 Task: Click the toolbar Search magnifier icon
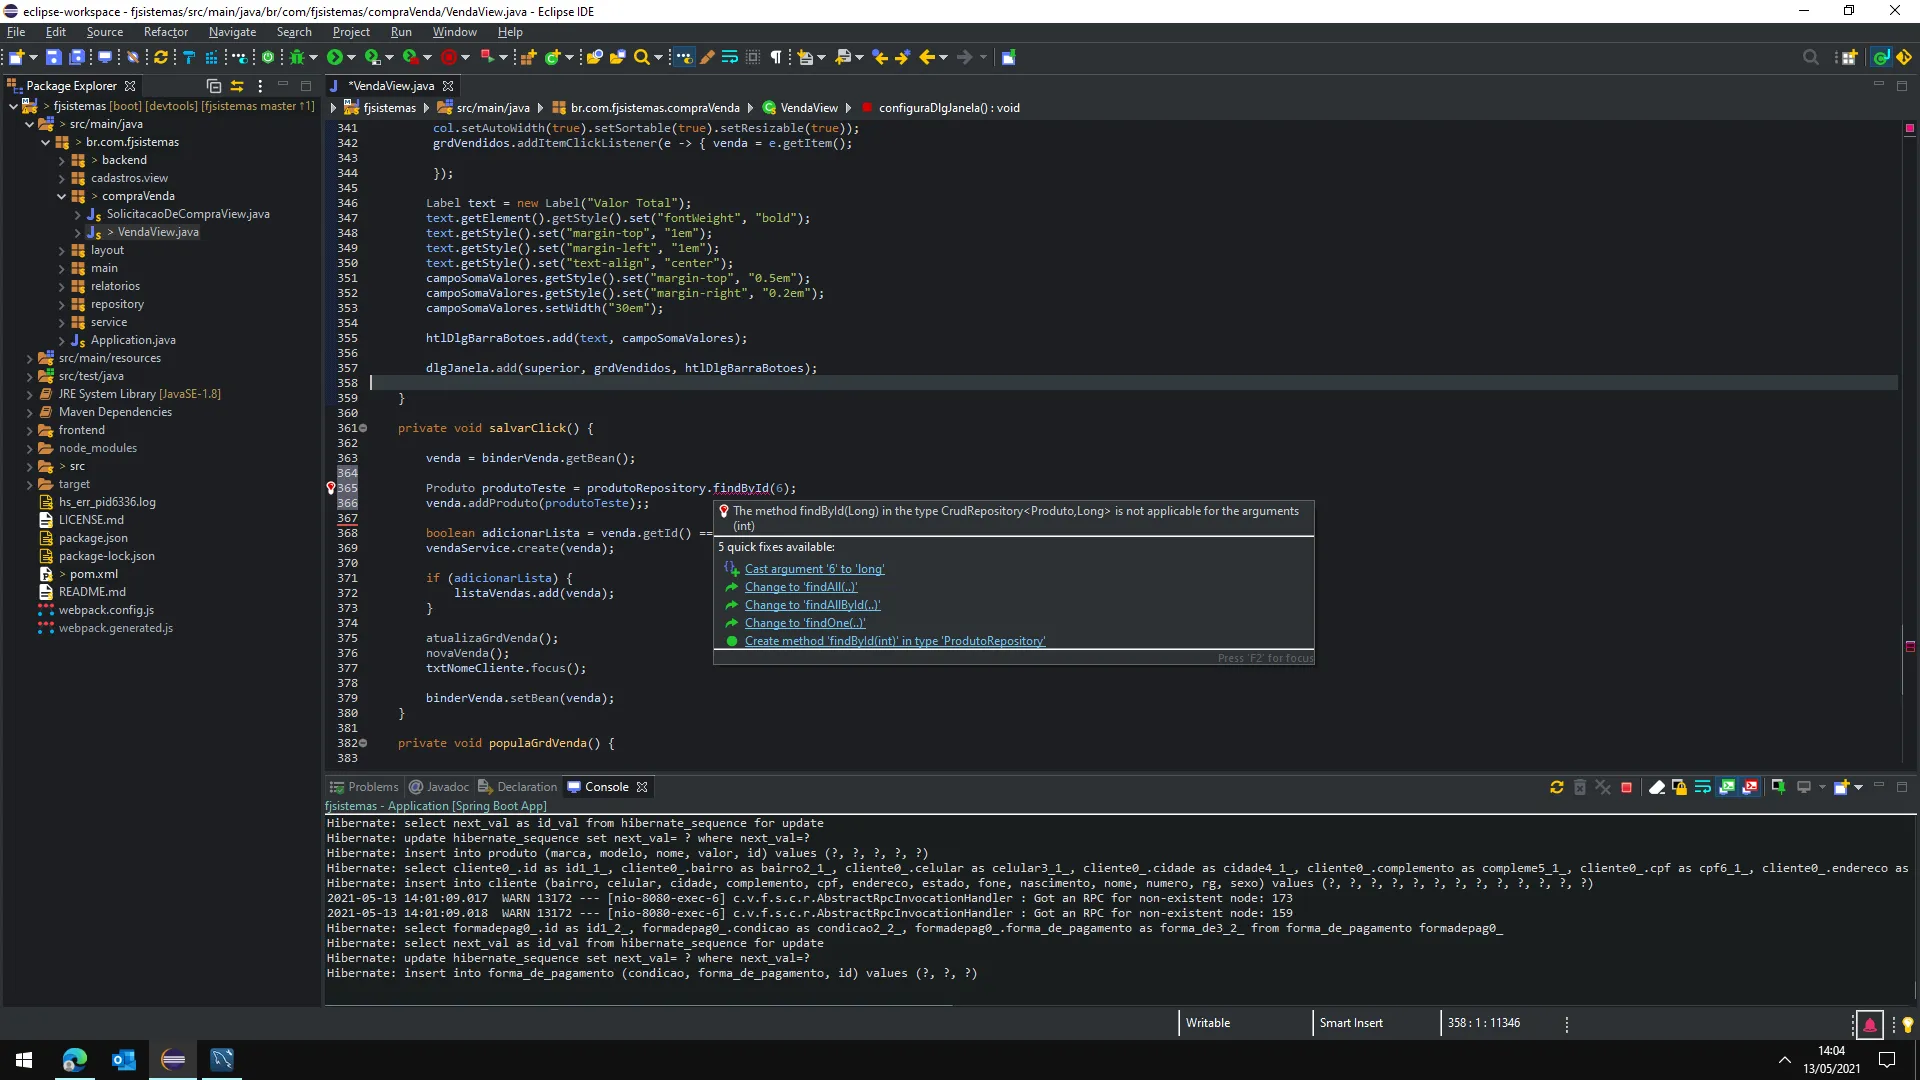click(642, 58)
